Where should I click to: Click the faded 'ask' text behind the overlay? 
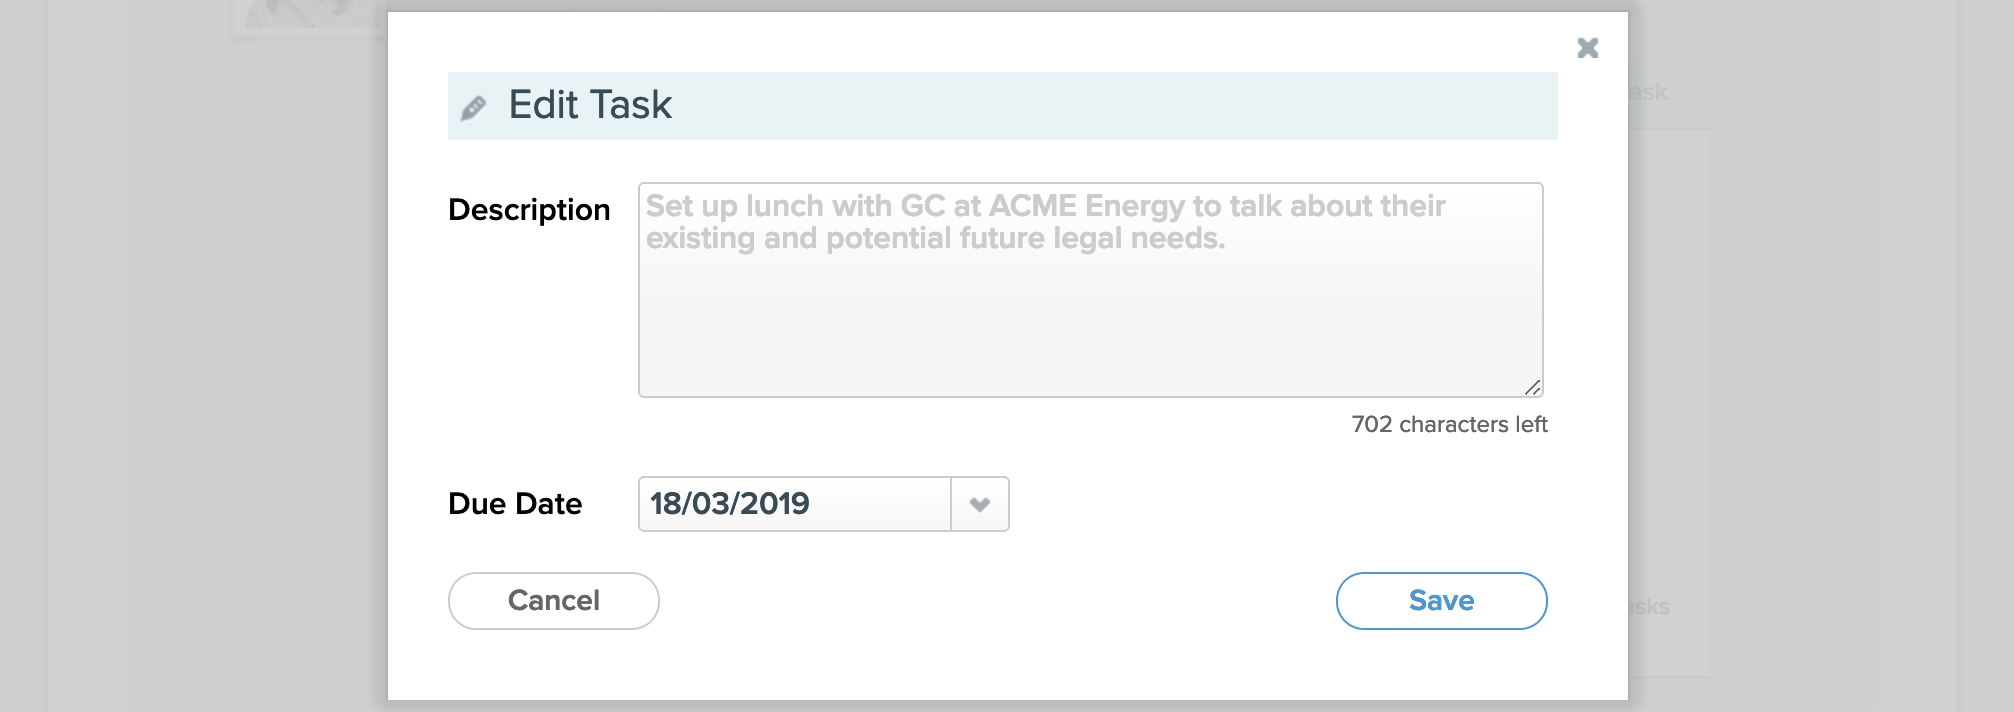1650,93
